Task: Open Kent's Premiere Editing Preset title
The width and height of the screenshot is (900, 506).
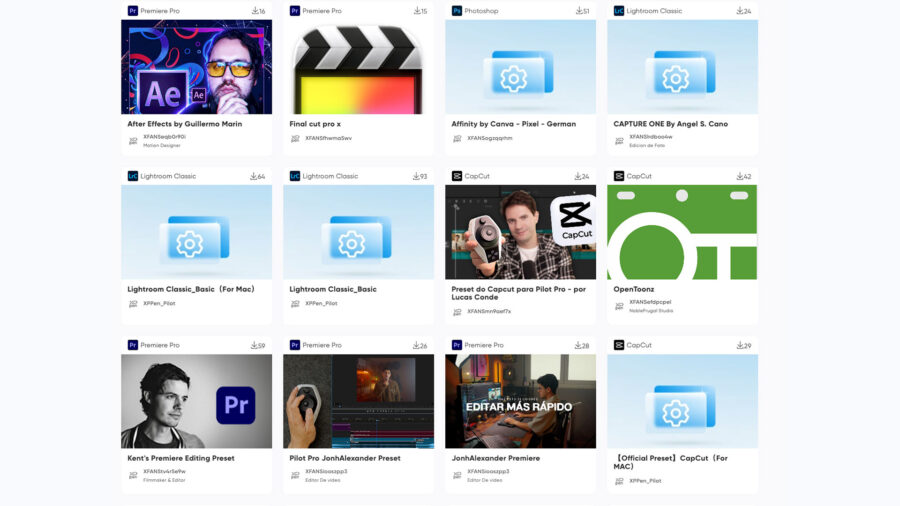Action: pyautogui.click(x=181, y=458)
